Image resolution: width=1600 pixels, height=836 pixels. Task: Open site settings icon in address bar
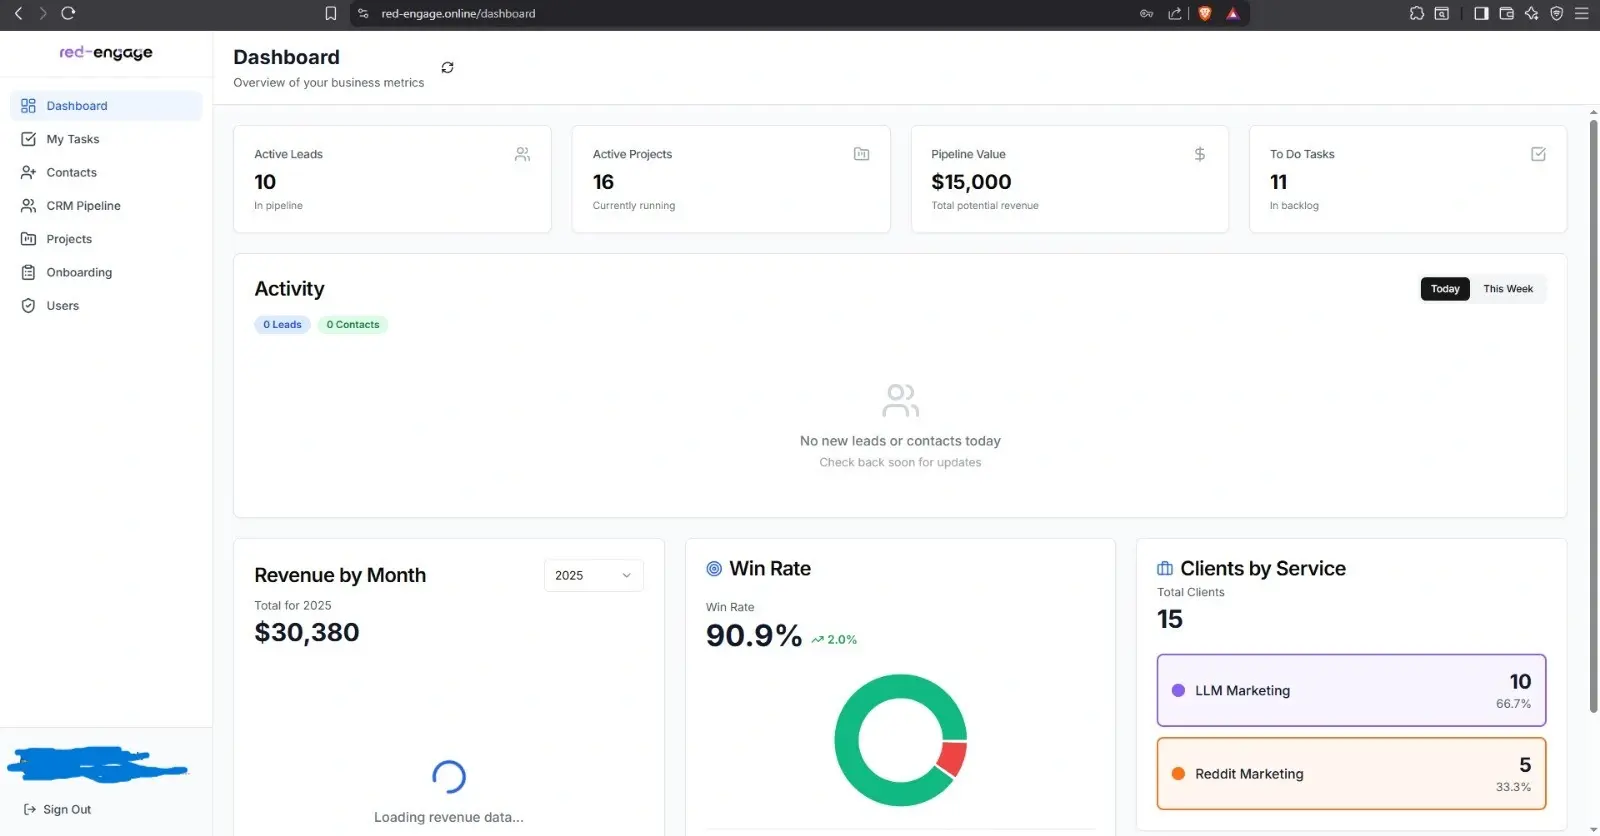(363, 13)
